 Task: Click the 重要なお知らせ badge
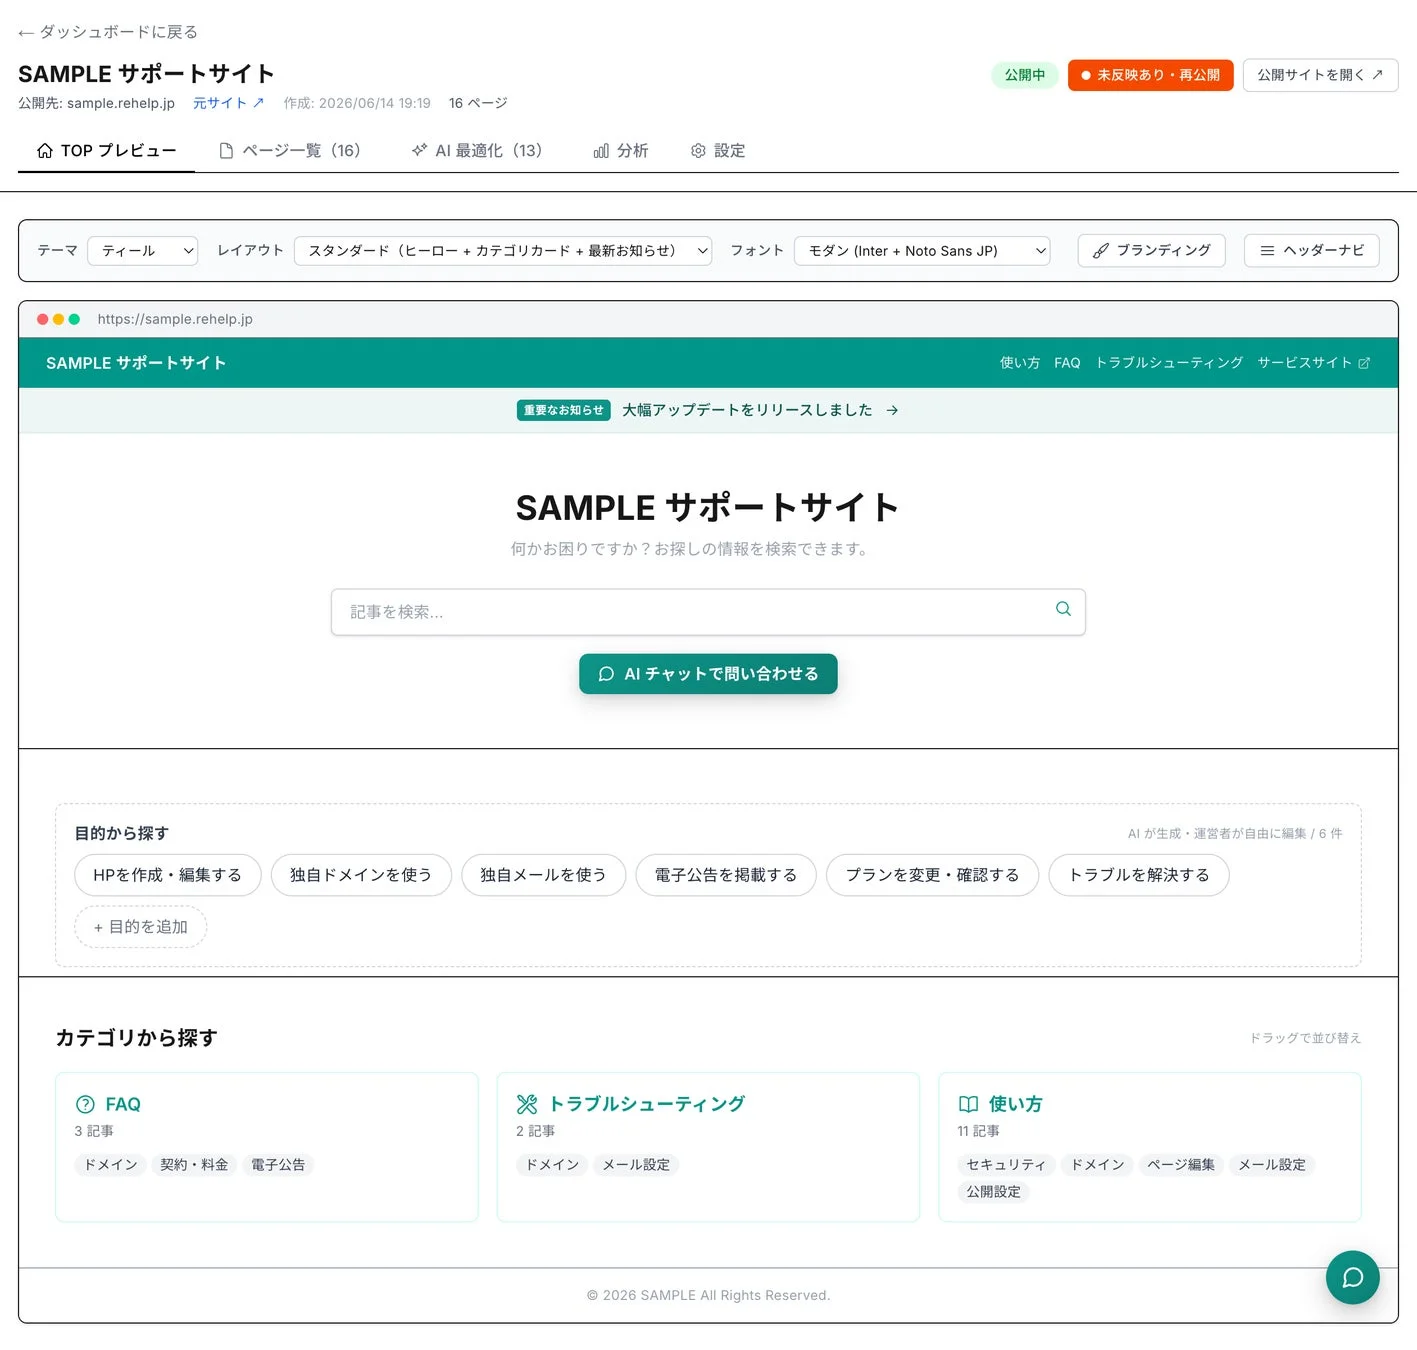[564, 410]
